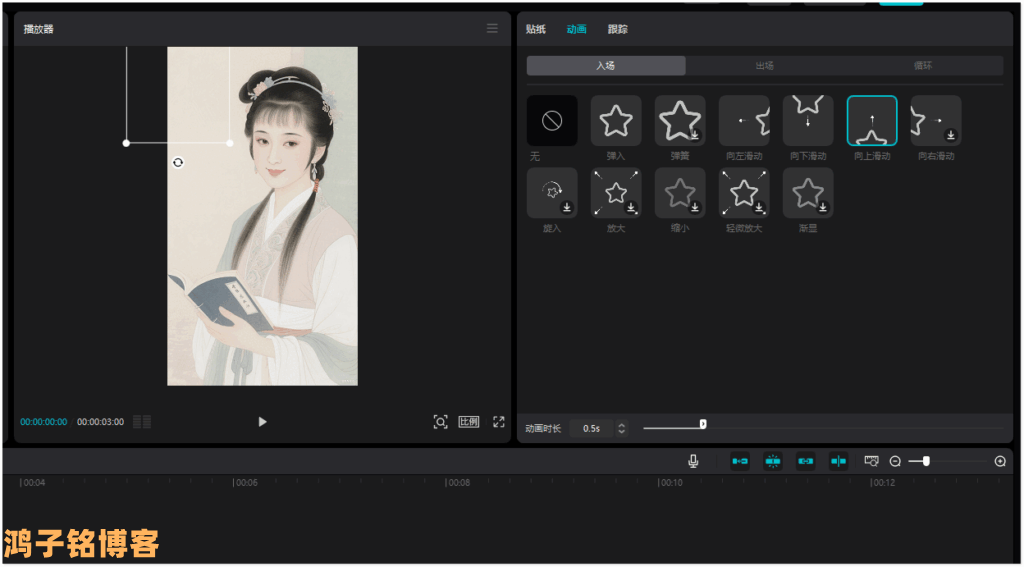Image resolution: width=1024 pixels, height=567 pixels.
Task: Switch to the 贴纸 tab
Action: pyautogui.click(x=536, y=29)
